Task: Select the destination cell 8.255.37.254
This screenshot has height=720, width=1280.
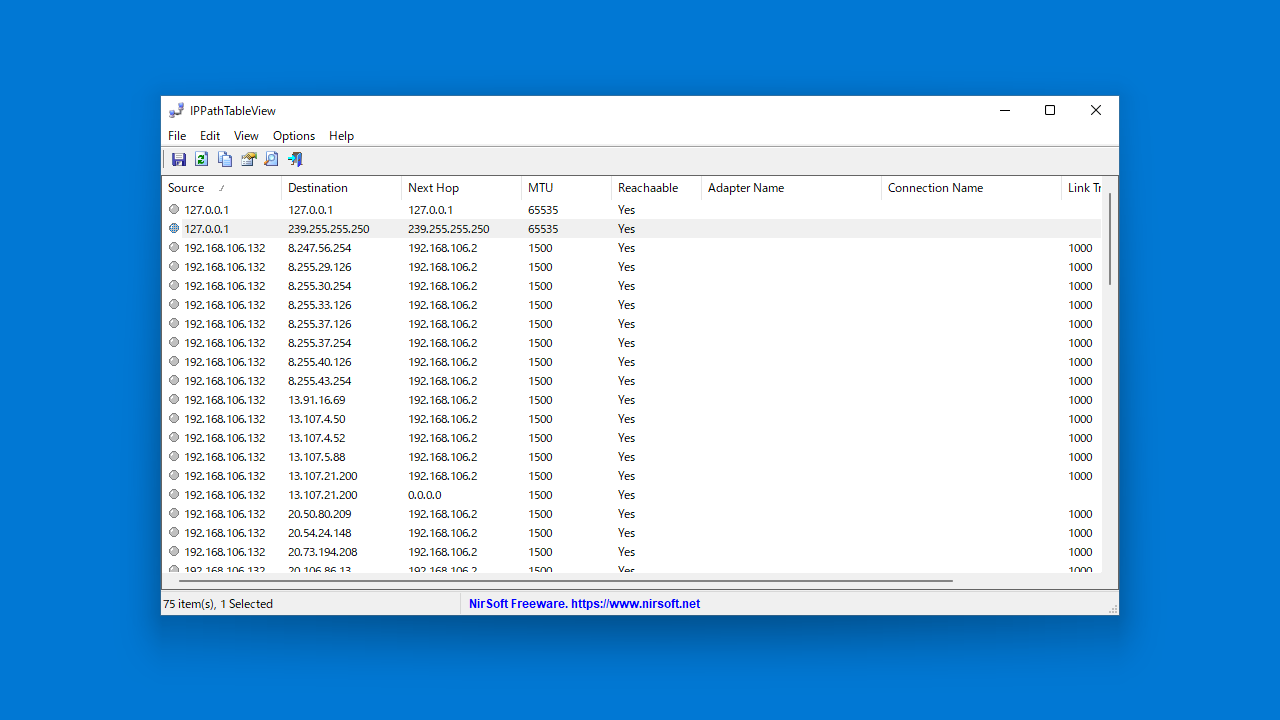Action: (320, 343)
